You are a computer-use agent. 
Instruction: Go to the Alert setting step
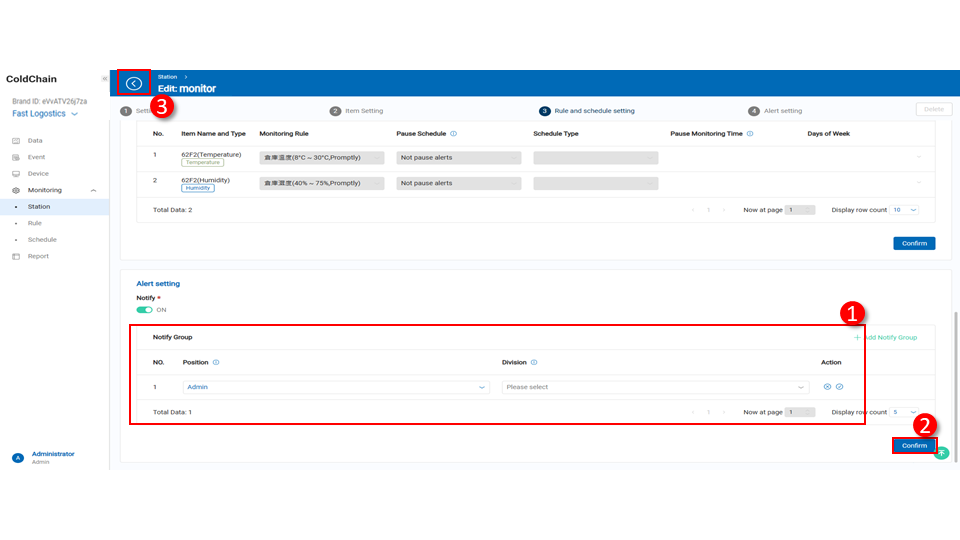pyautogui.click(x=775, y=111)
